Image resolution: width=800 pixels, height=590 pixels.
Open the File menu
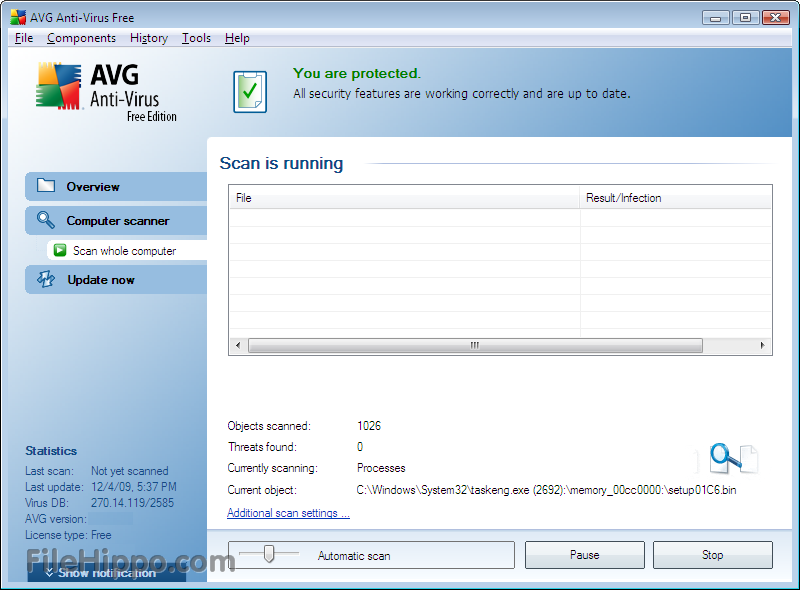pyautogui.click(x=24, y=38)
